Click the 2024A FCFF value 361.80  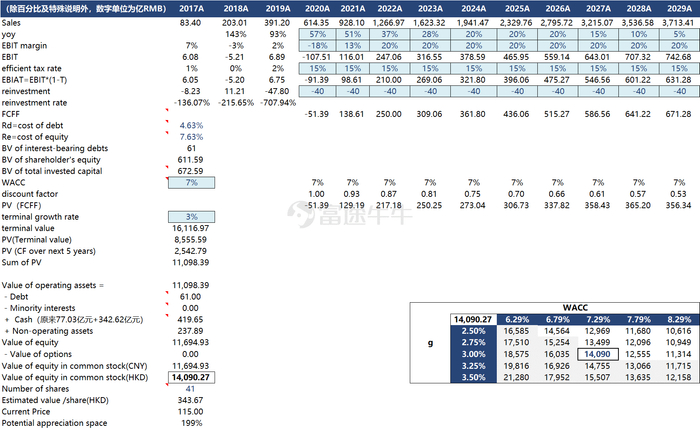[473, 114]
